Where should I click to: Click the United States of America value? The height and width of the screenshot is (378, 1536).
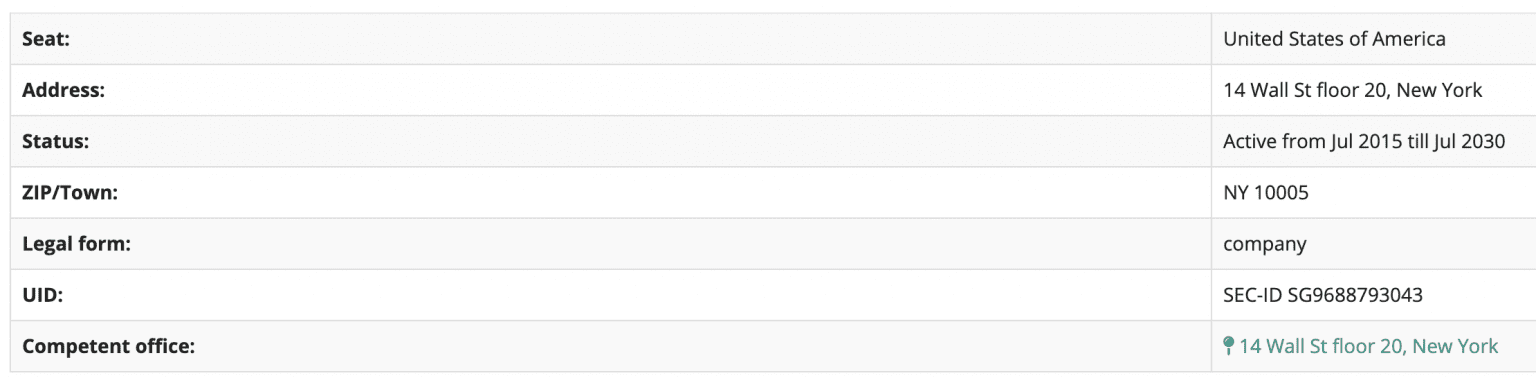click(x=1334, y=39)
